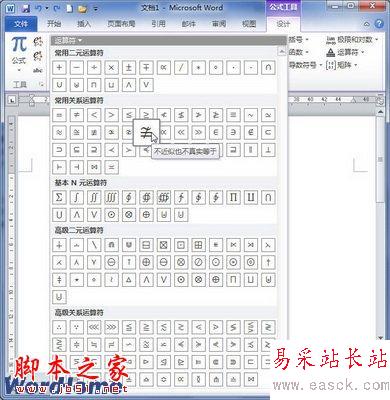Expand the 公式 equation dropdown
The height and width of the screenshot is (400, 390).
(x=19, y=55)
